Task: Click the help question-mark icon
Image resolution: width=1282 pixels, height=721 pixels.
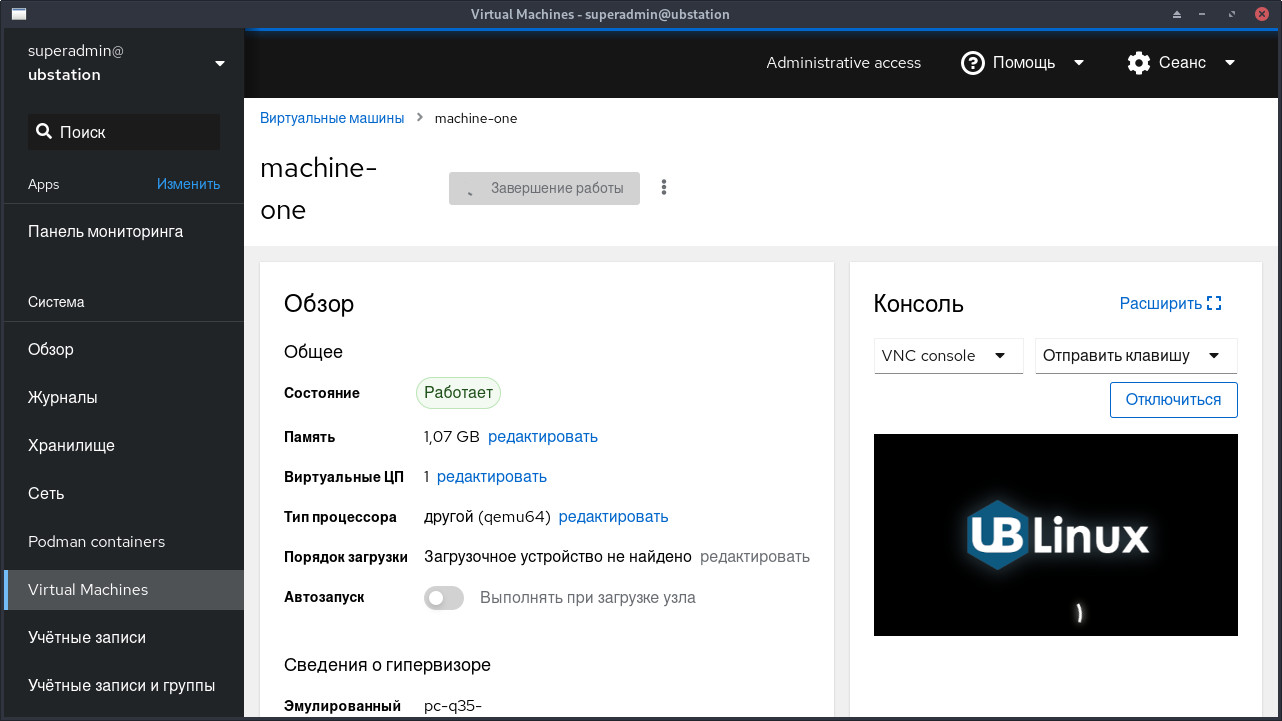Action: [x=972, y=63]
